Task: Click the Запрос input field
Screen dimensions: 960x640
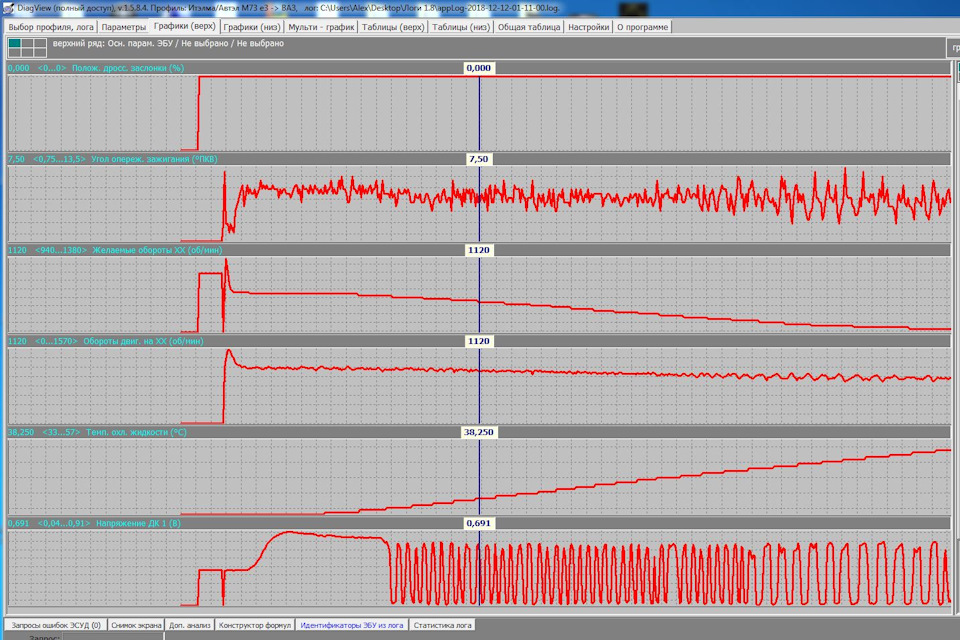Action: coord(113,637)
